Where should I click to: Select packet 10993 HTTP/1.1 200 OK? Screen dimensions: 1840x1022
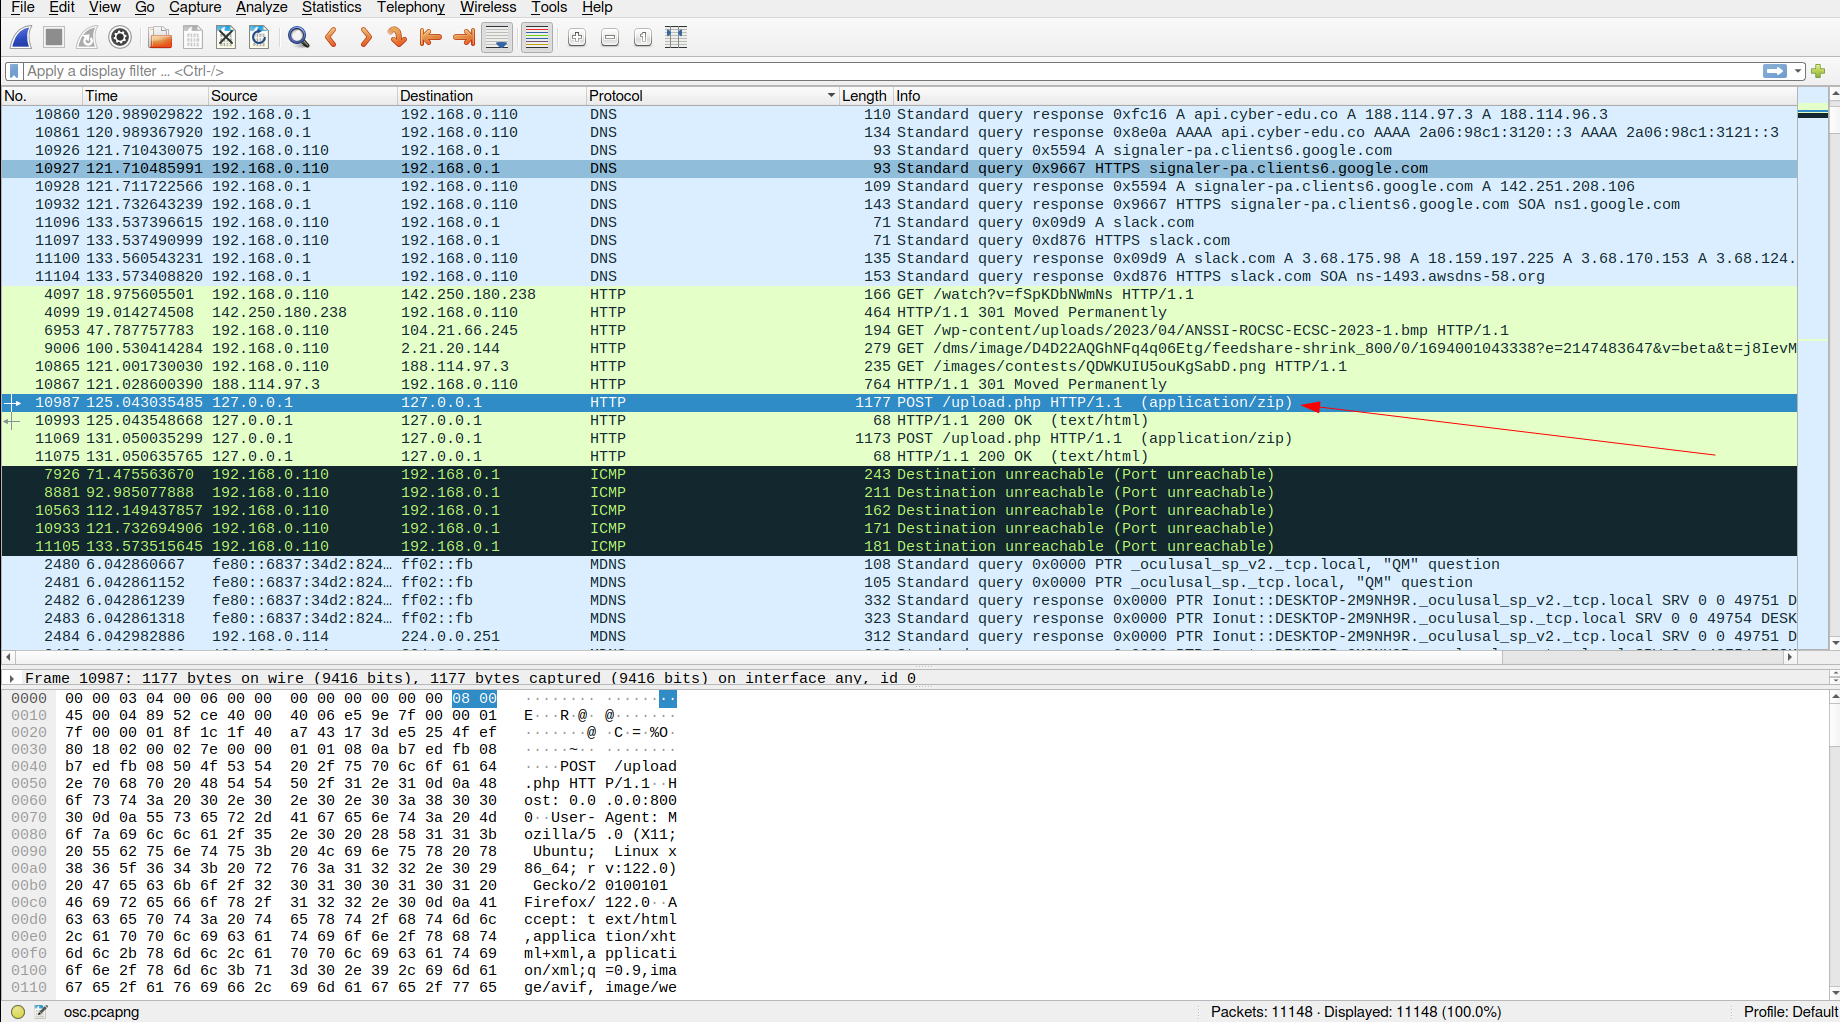tap(899, 420)
